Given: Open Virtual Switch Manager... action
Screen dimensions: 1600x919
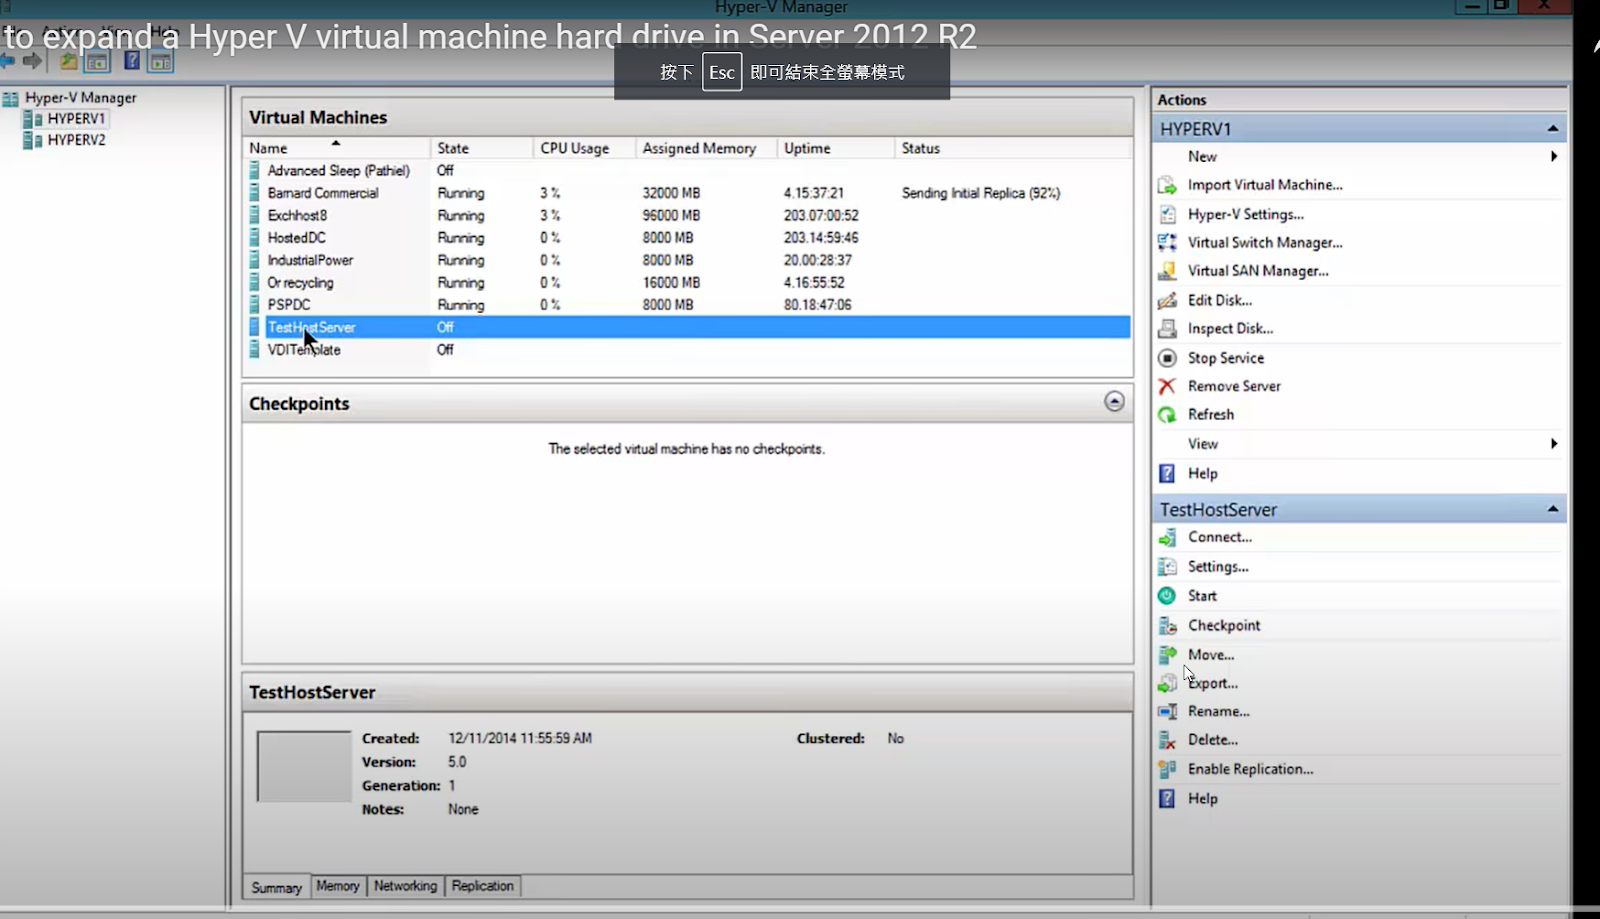Looking at the screenshot, I should point(1265,242).
